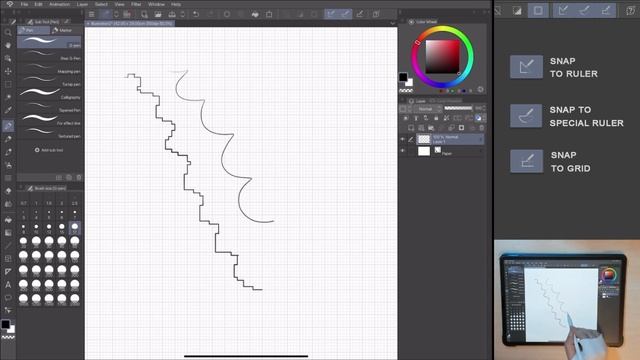Click the black main color swatch near the color wheel
This screenshot has width=640, height=360.
(x=403, y=77)
